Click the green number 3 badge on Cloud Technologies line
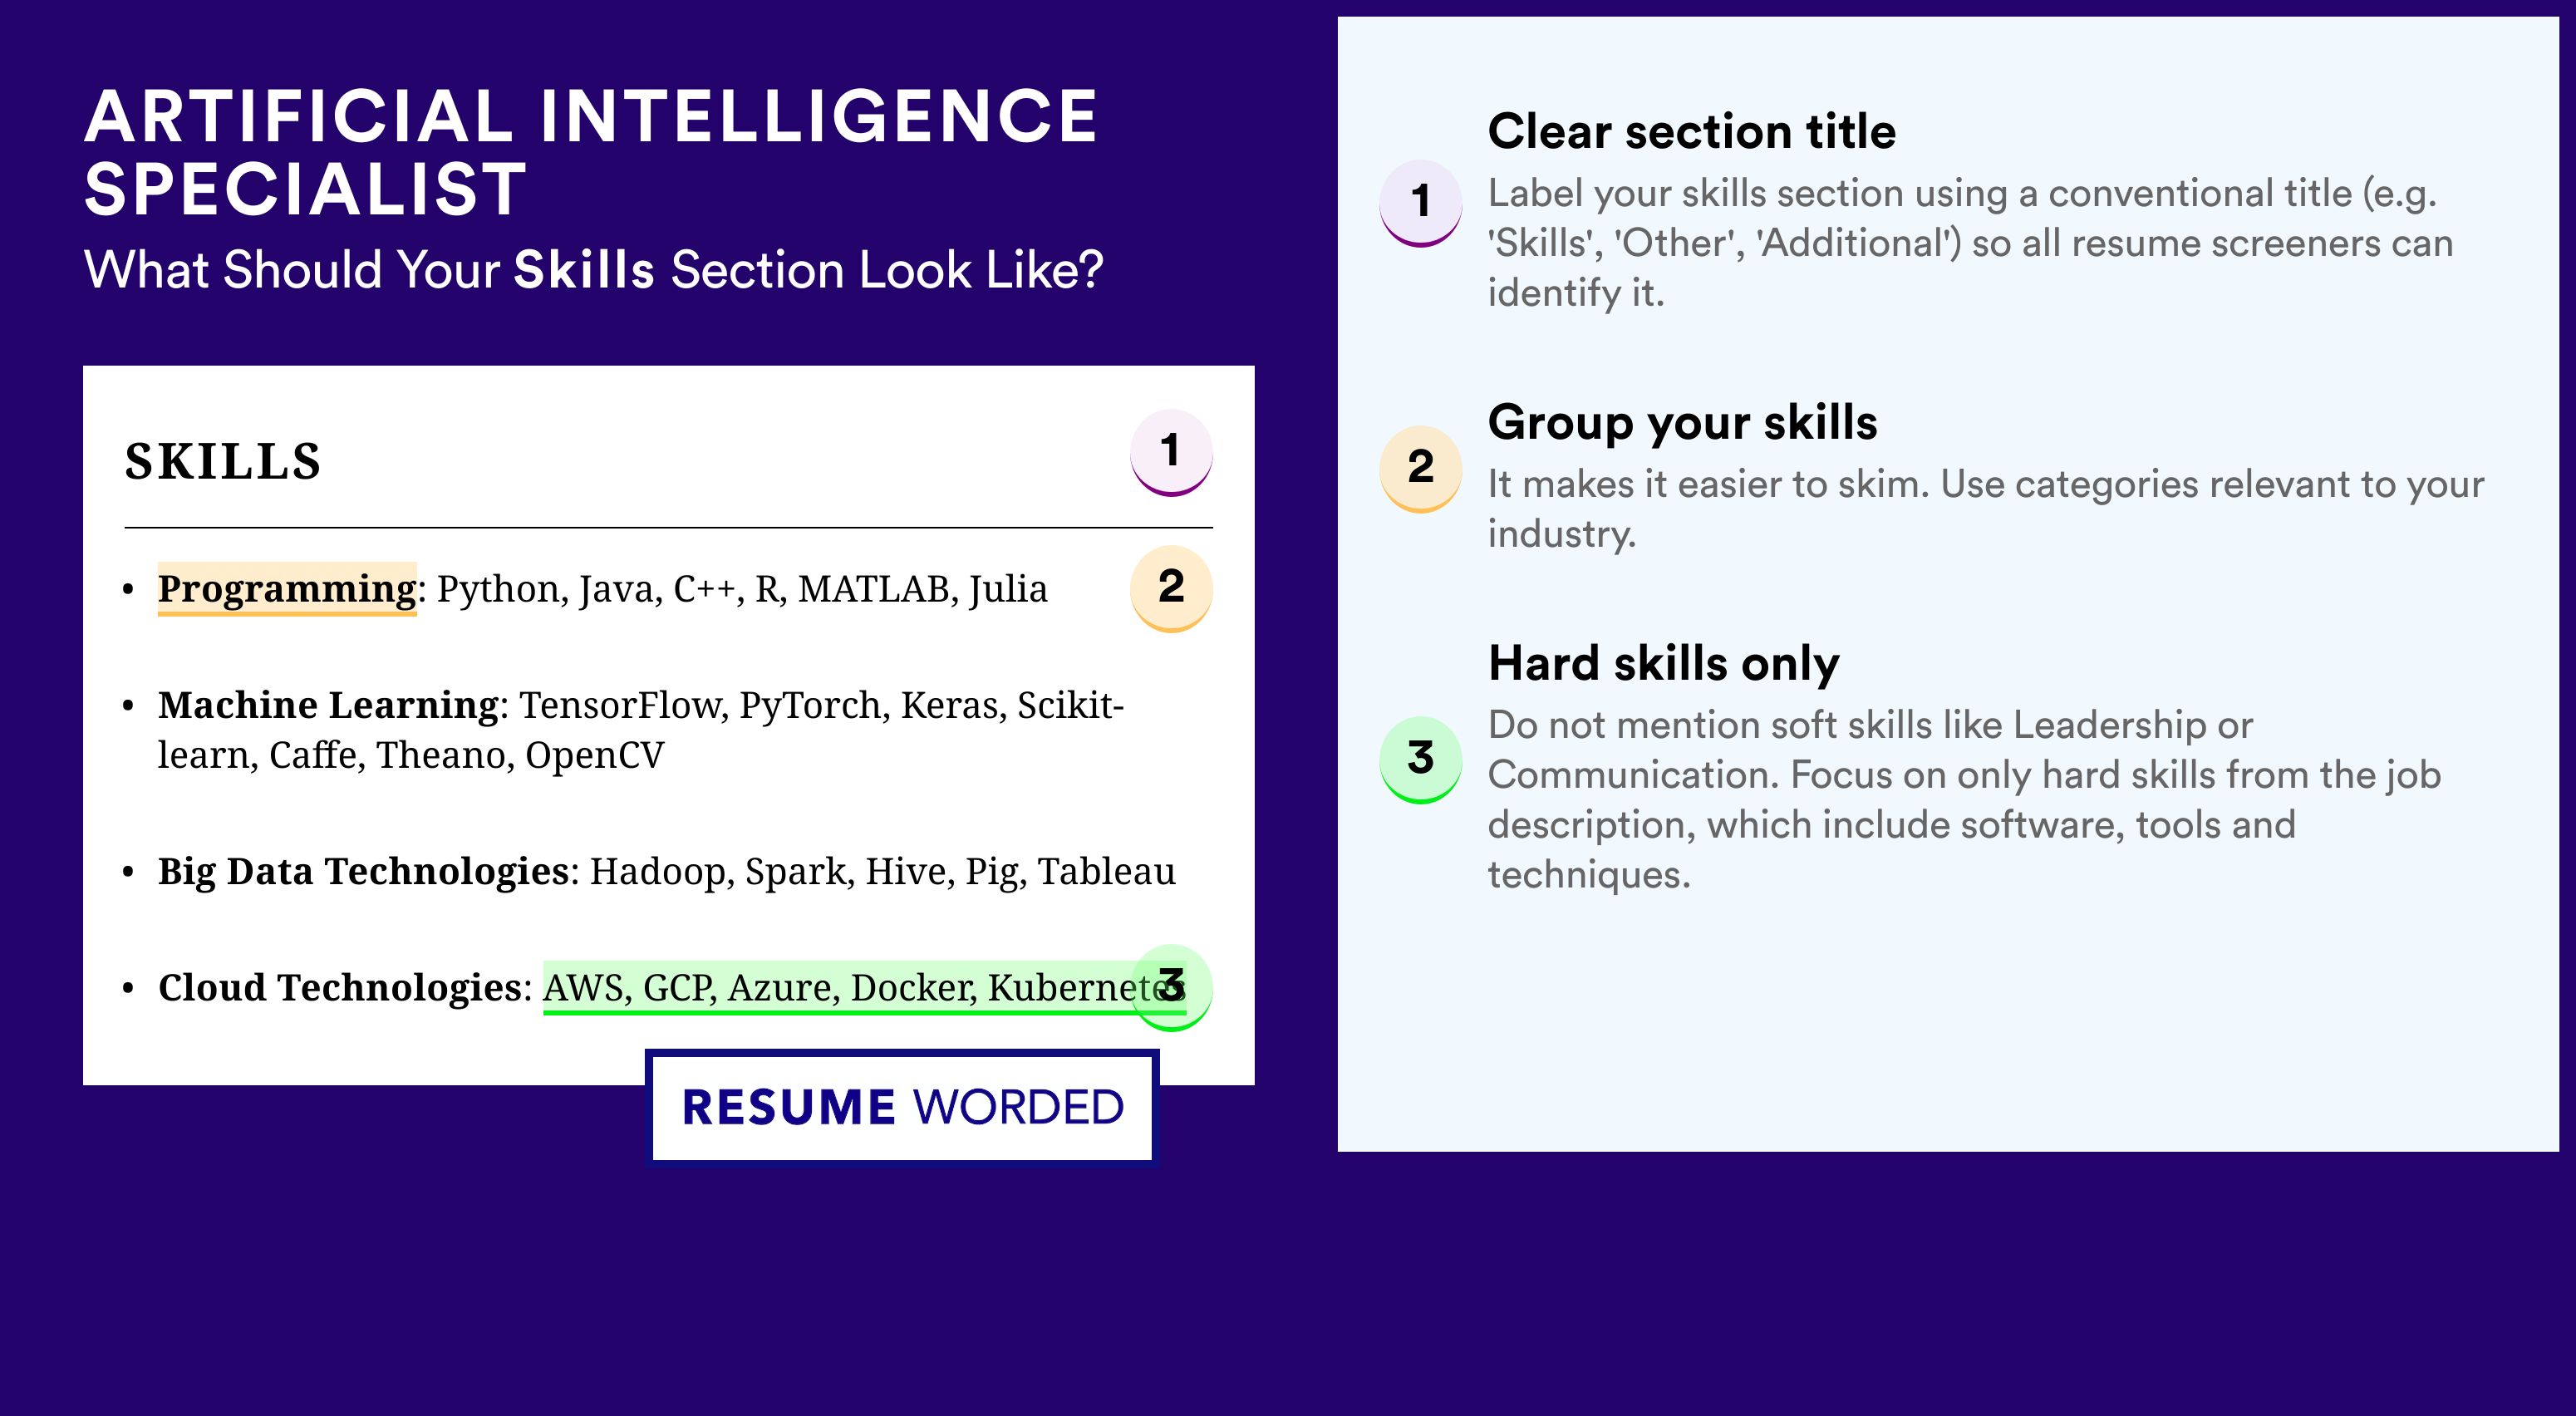This screenshot has height=1416, width=2576. tap(1171, 987)
